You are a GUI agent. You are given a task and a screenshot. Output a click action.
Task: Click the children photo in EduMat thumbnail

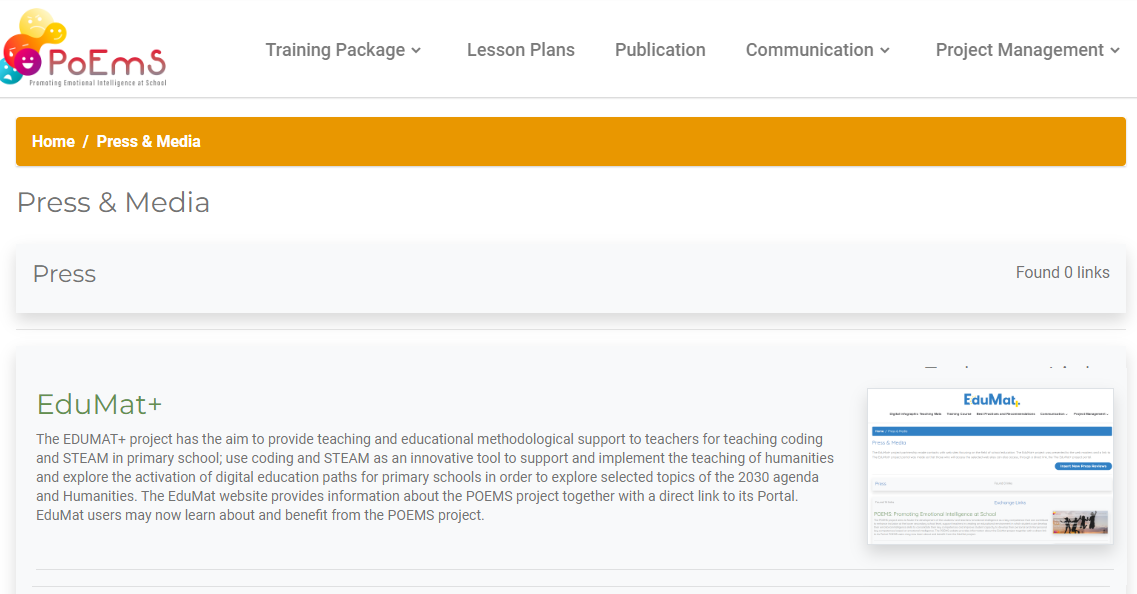[1080, 522]
